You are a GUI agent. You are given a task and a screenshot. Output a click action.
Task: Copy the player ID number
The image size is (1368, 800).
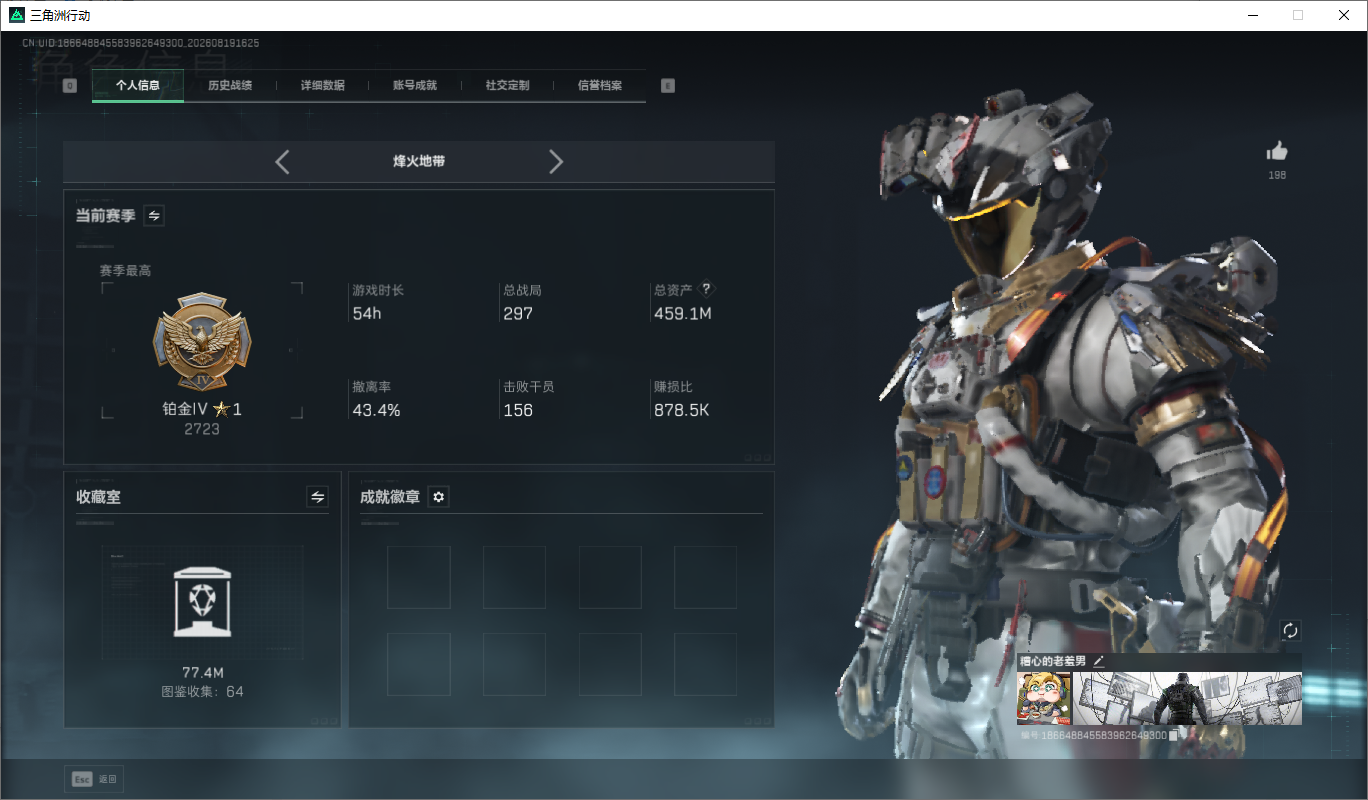(x=1174, y=735)
